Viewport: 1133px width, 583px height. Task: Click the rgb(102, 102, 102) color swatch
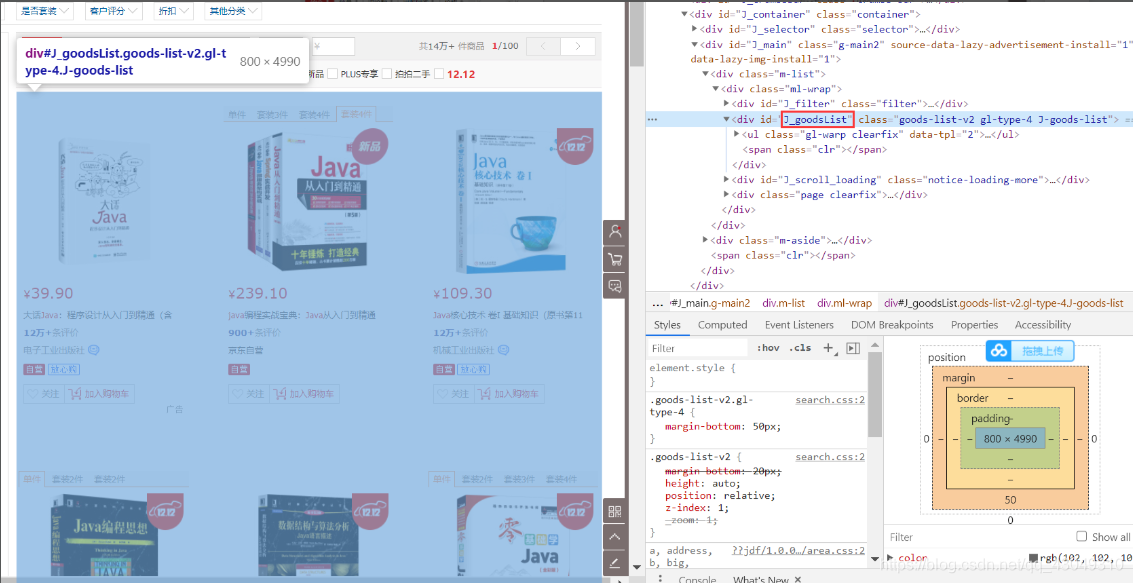[1035, 558]
